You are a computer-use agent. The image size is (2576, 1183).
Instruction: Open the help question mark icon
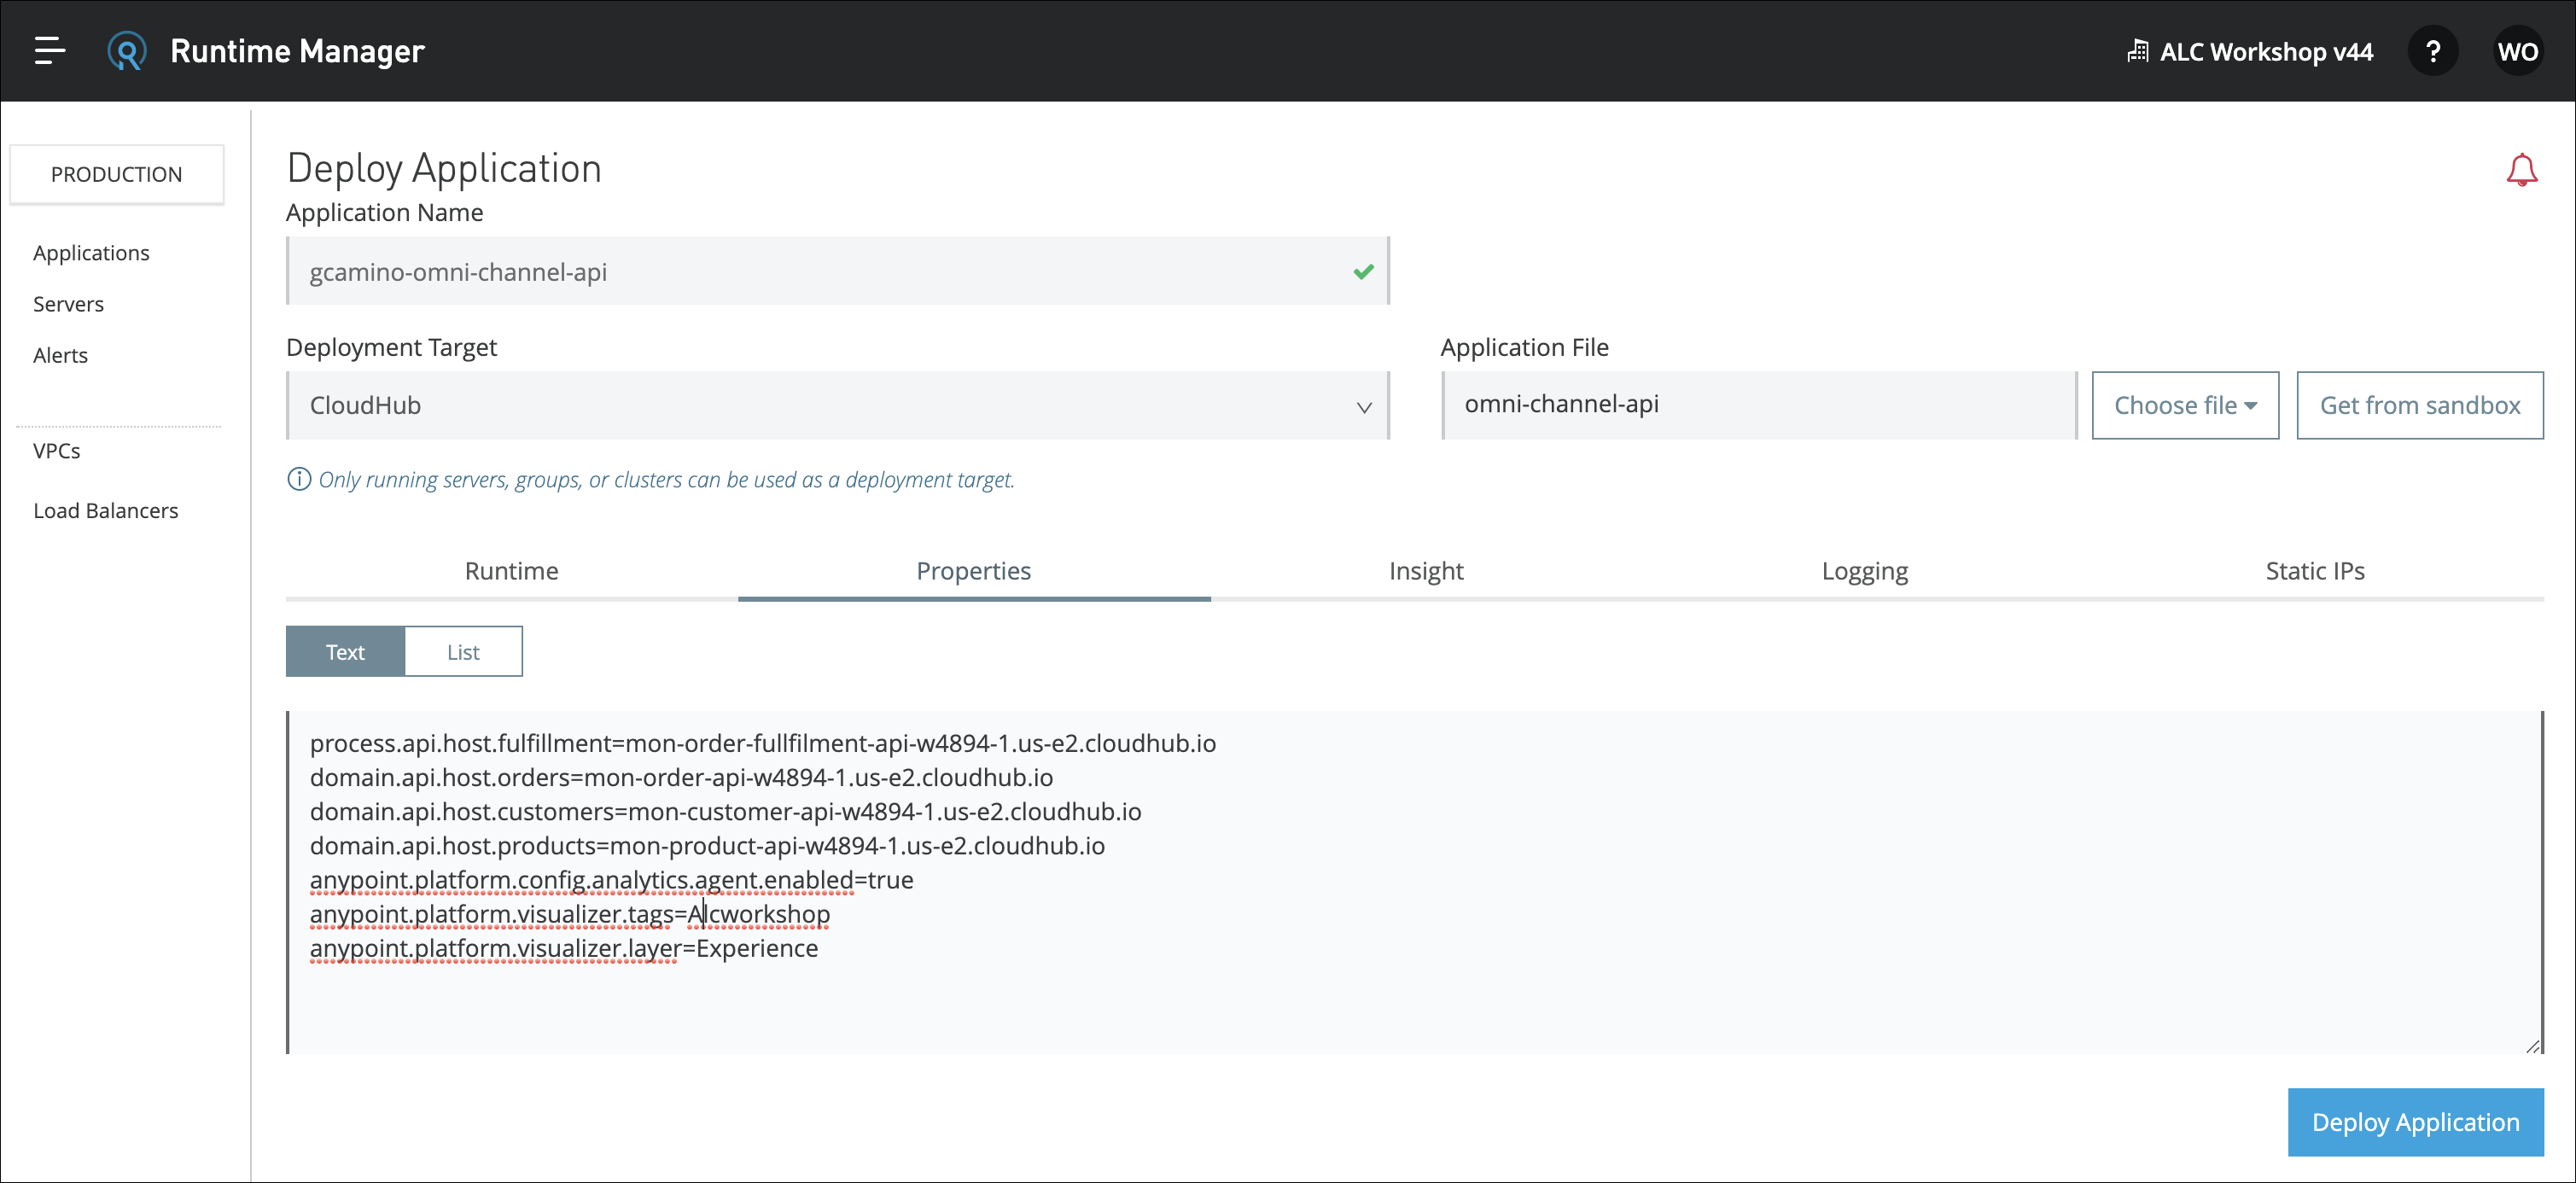[x=2433, y=51]
